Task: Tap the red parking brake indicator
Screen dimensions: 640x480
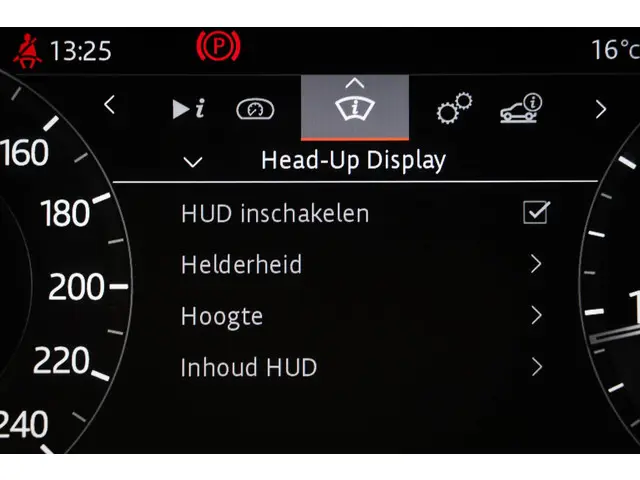Action: point(218,46)
